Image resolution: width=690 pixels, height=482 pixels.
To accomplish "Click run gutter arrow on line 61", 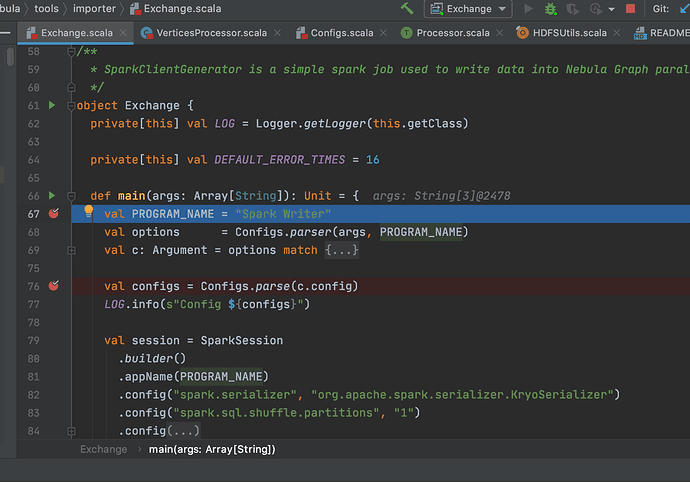I will pyautogui.click(x=52, y=105).
